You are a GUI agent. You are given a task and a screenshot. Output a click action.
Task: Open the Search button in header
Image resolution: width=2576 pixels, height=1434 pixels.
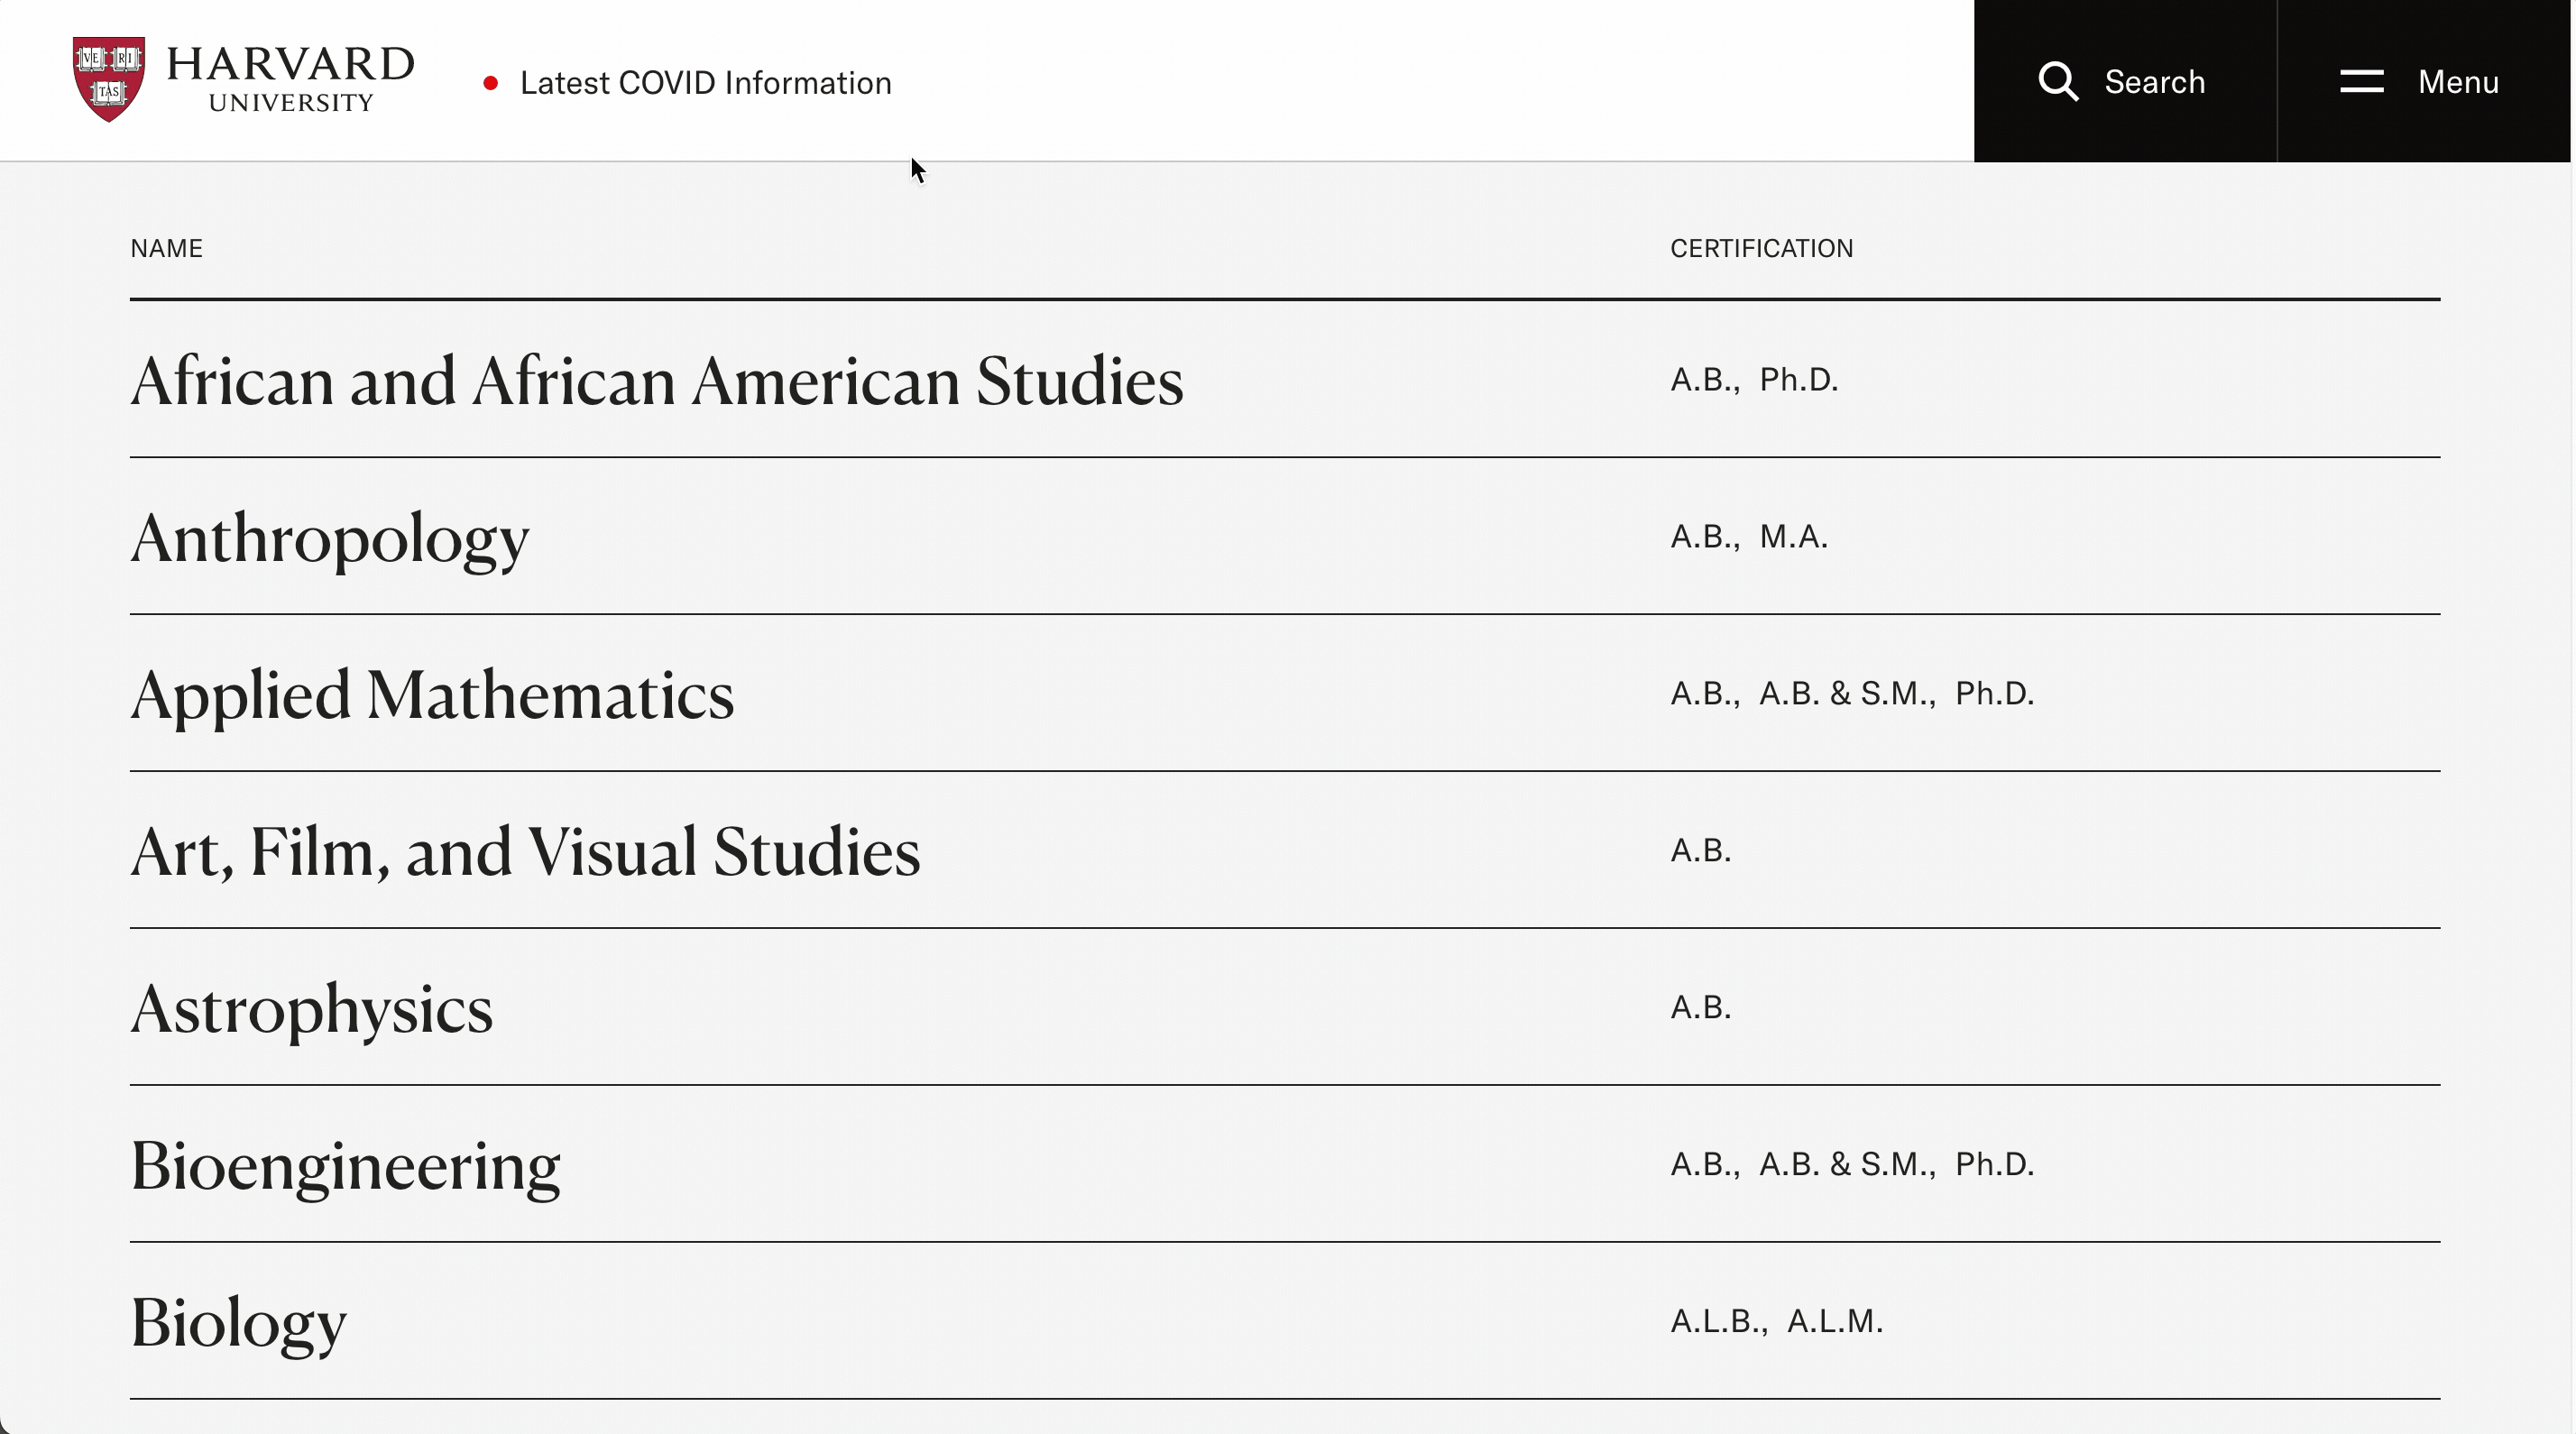[x=2125, y=81]
